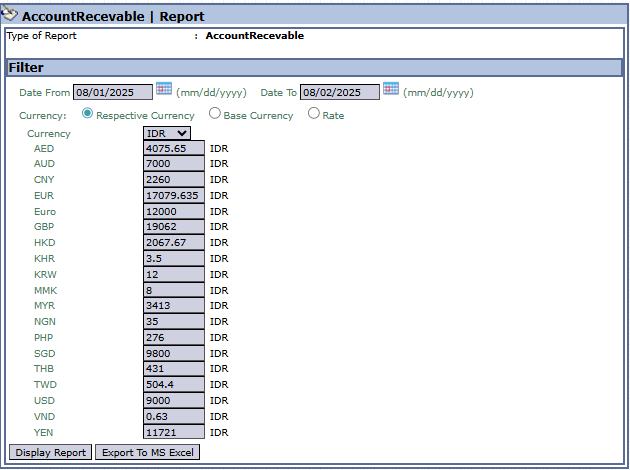Click the EUR rate field showing 17079.635

tap(174, 196)
